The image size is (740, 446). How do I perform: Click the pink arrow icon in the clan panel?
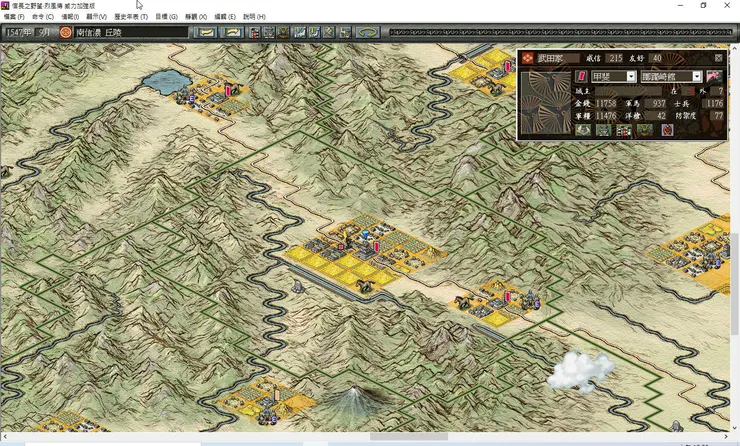pyautogui.click(x=714, y=76)
